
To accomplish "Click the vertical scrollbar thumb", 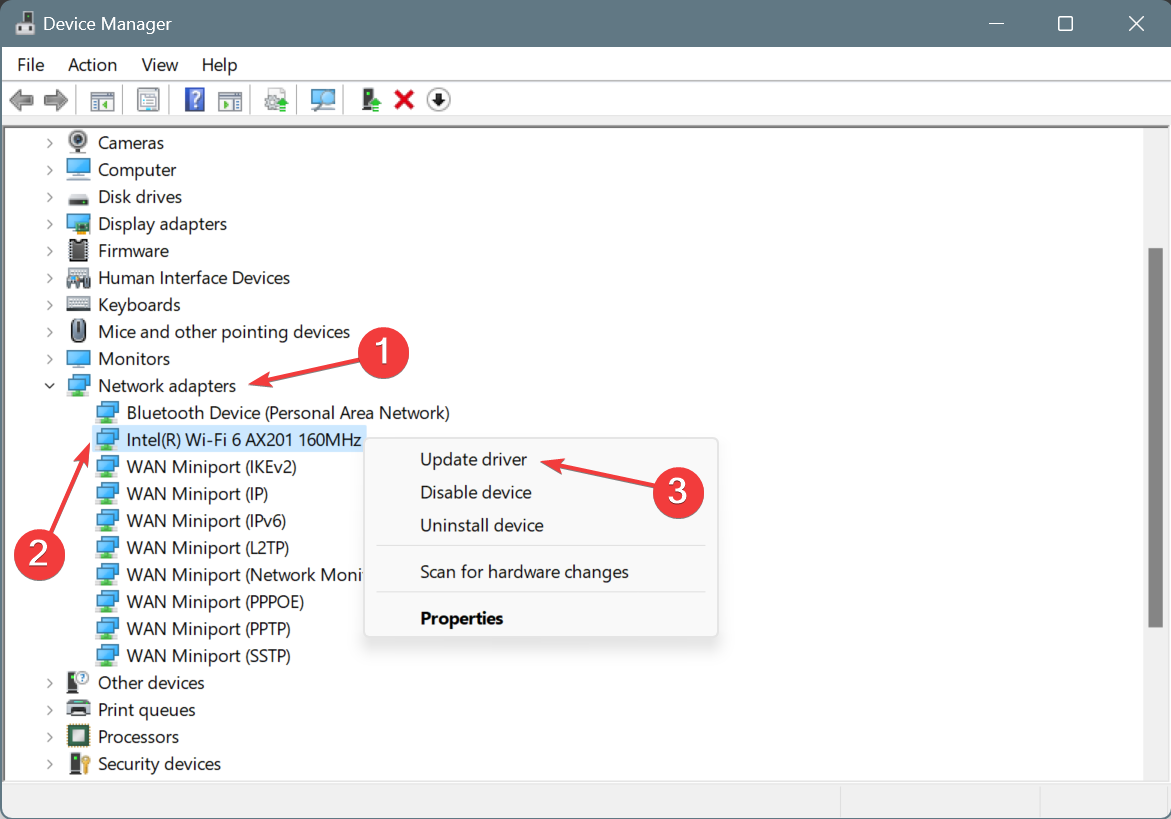I will pyautogui.click(x=1155, y=437).
